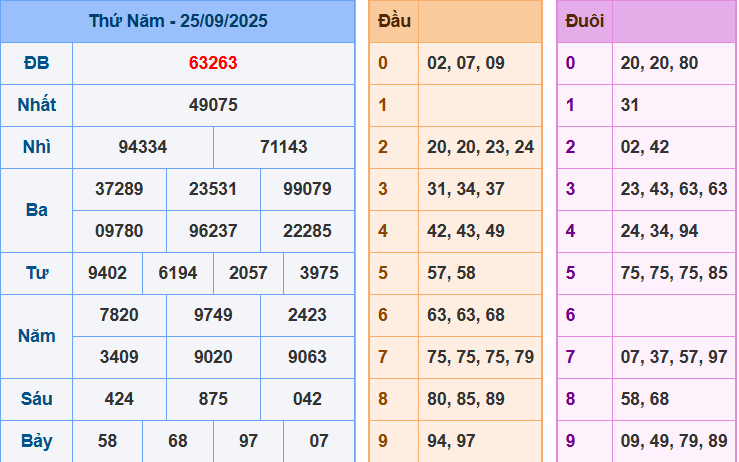Select seventh prize number 97
739x462 pixels.
[x=248, y=441]
